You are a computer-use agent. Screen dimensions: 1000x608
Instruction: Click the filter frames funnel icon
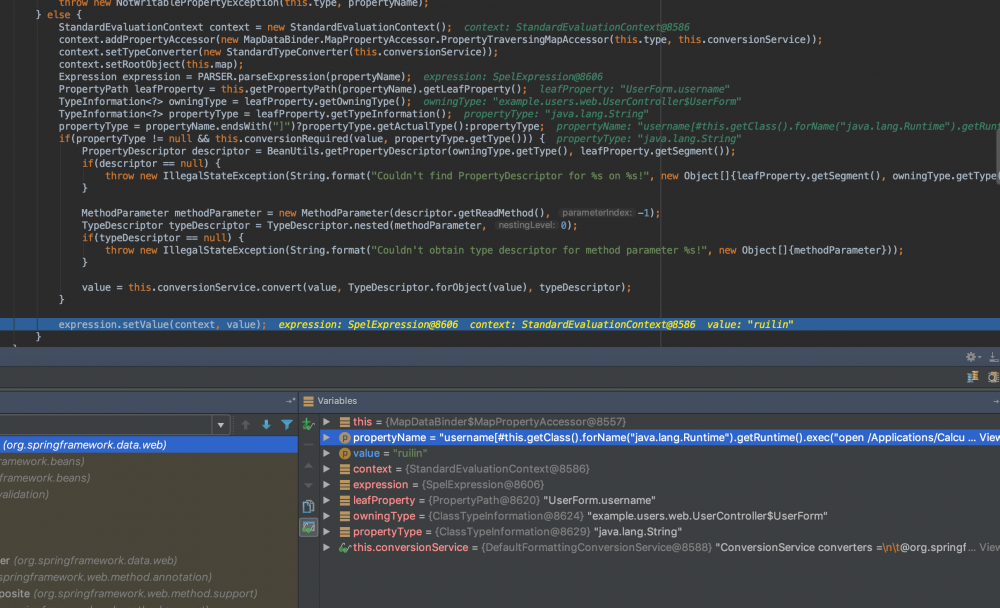(287, 425)
